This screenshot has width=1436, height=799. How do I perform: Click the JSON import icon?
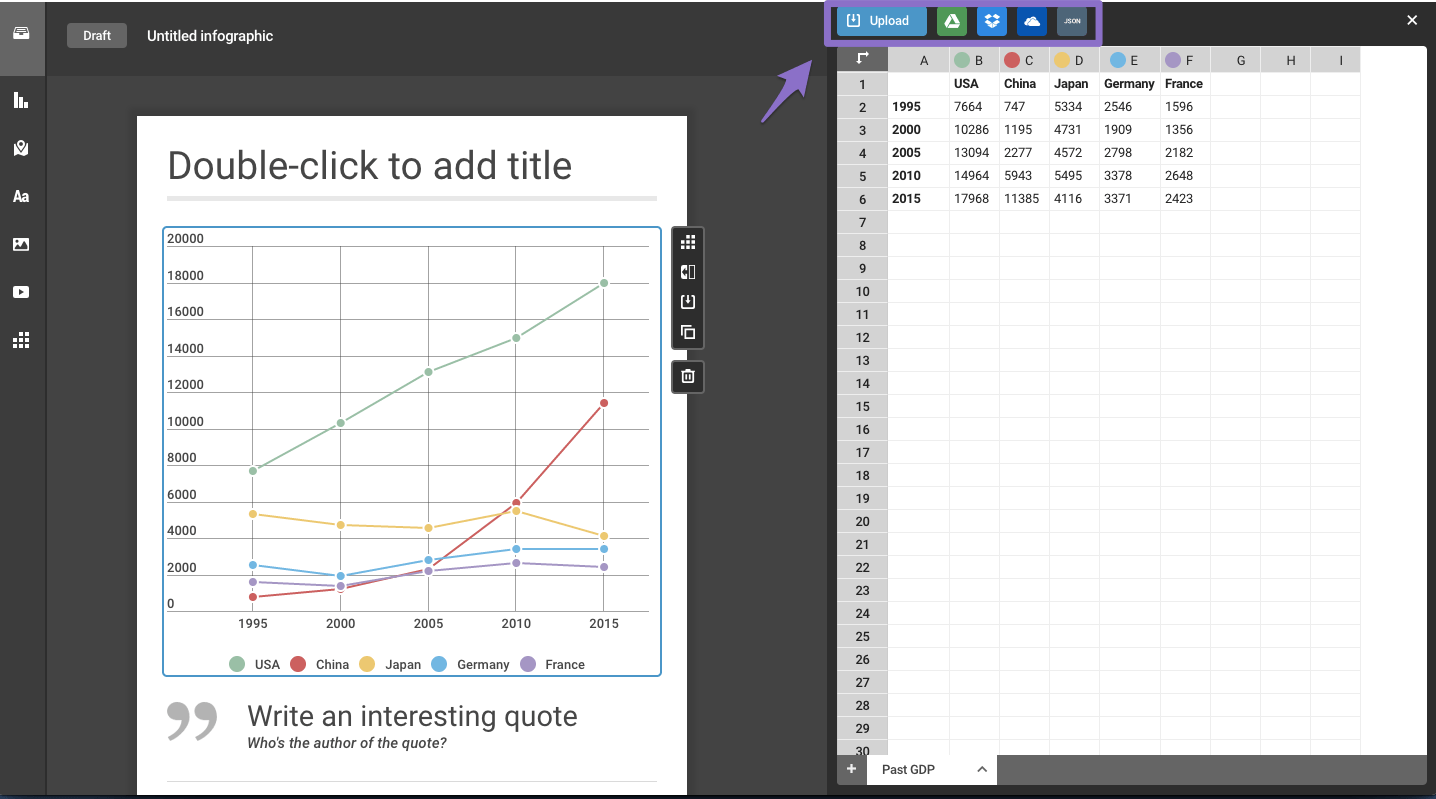(x=1072, y=21)
